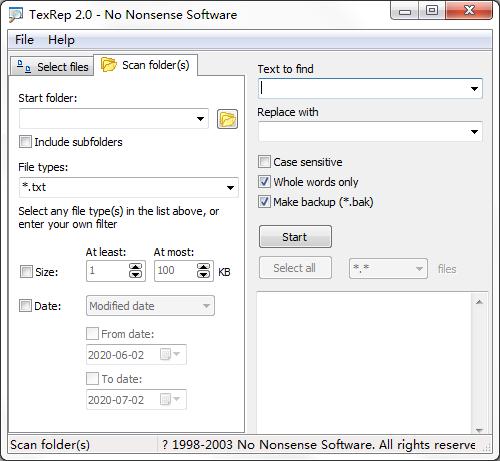The image size is (500, 461).
Task: Open the To date calendar picker icon
Action: click(x=170, y=399)
